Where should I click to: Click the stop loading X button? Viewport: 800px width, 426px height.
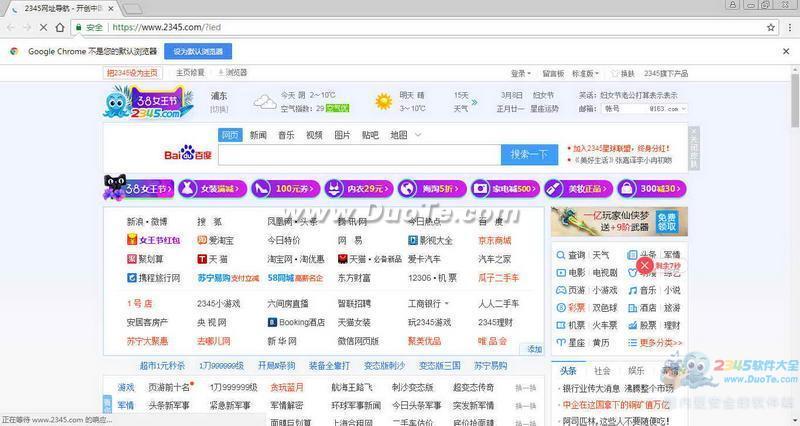[43, 28]
